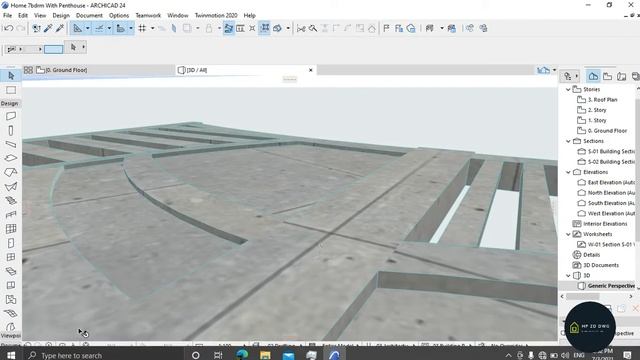Open Microsoft Edge from the taskbar
640x360 pixels.
[242, 355]
